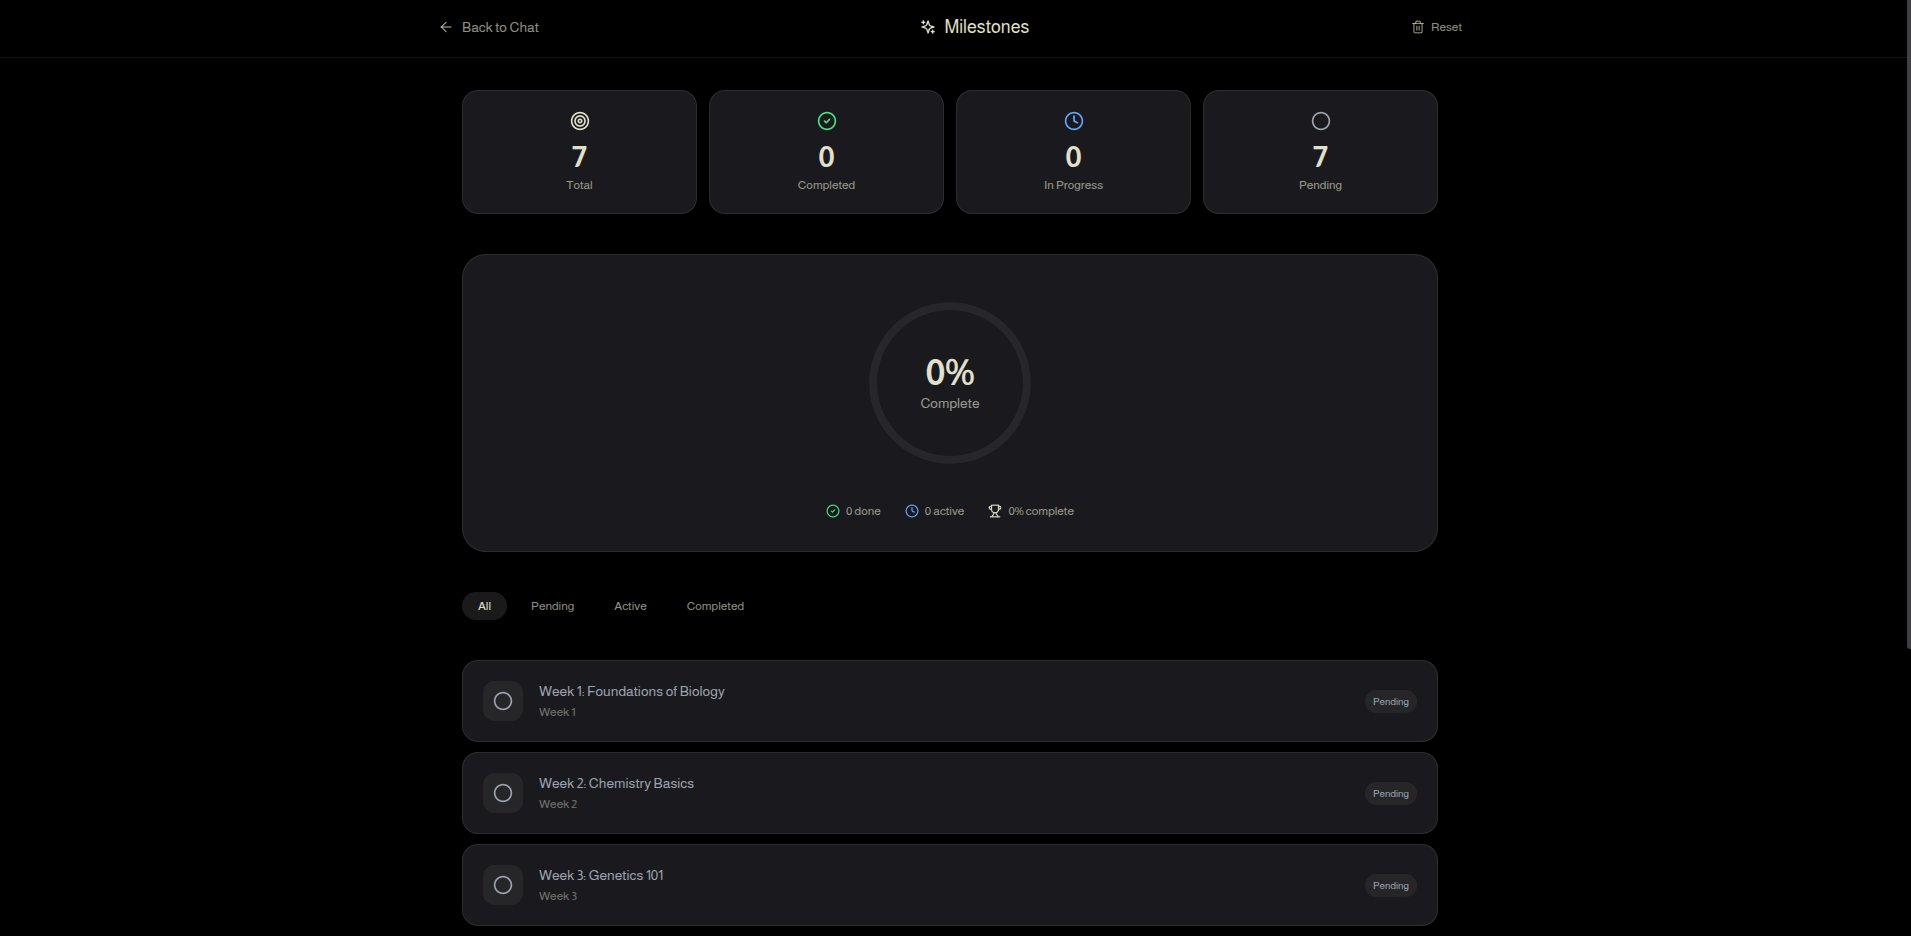Click the 'Pending' stat card label
This screenshot has height=936, width=1911.
click(1321, 185)
